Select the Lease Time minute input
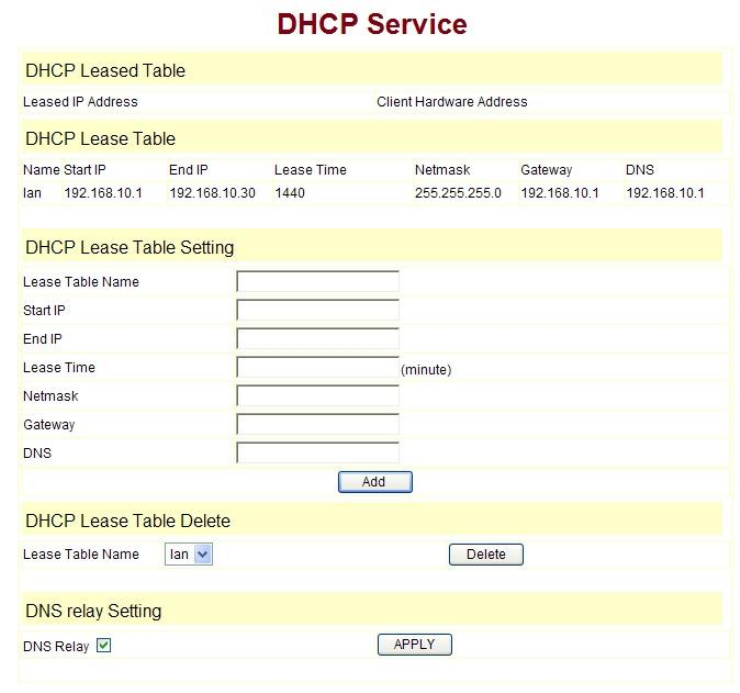 318,368
